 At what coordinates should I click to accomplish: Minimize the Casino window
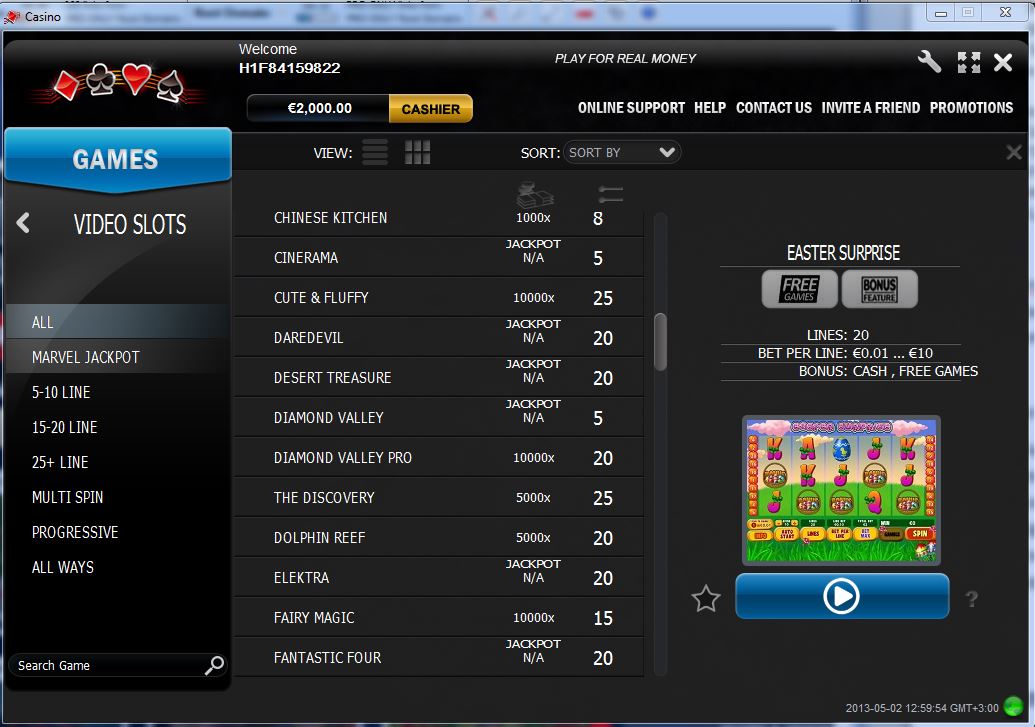941,13
